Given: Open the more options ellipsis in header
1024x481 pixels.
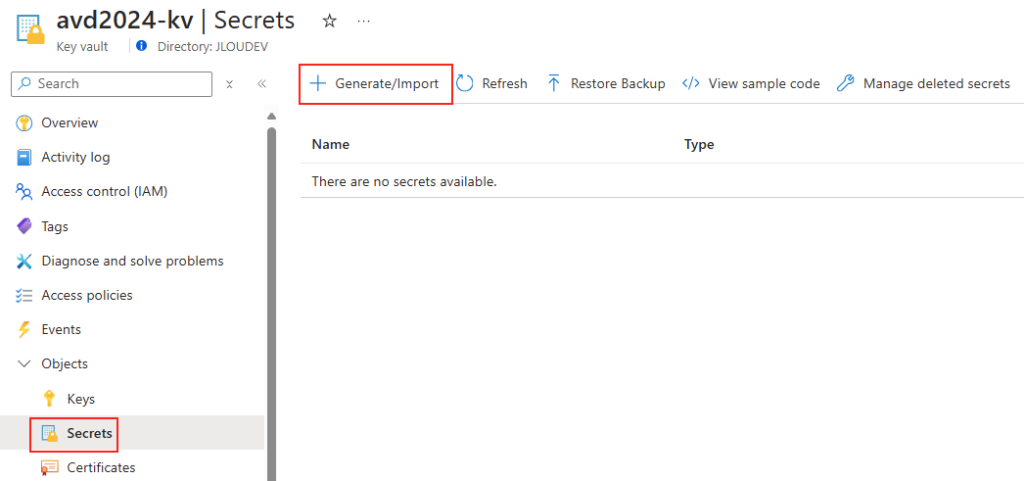Looking at the screenshot, I should click(364, 21).
